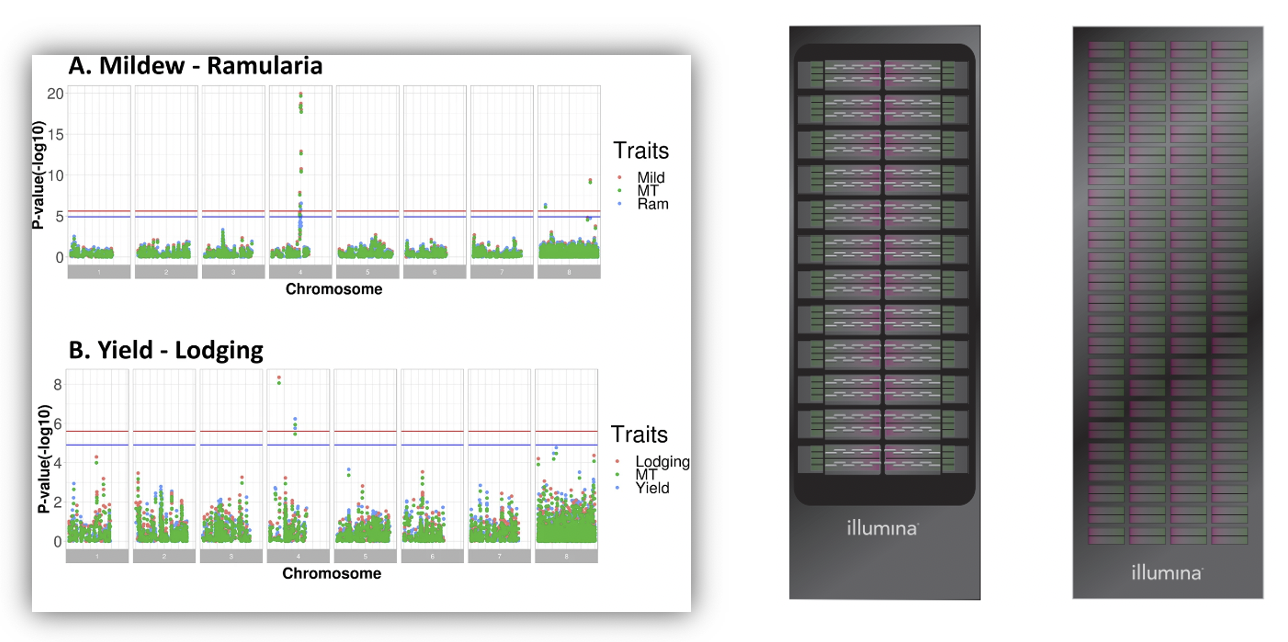Click the P-value axis label of the Mildew plot

39,174
